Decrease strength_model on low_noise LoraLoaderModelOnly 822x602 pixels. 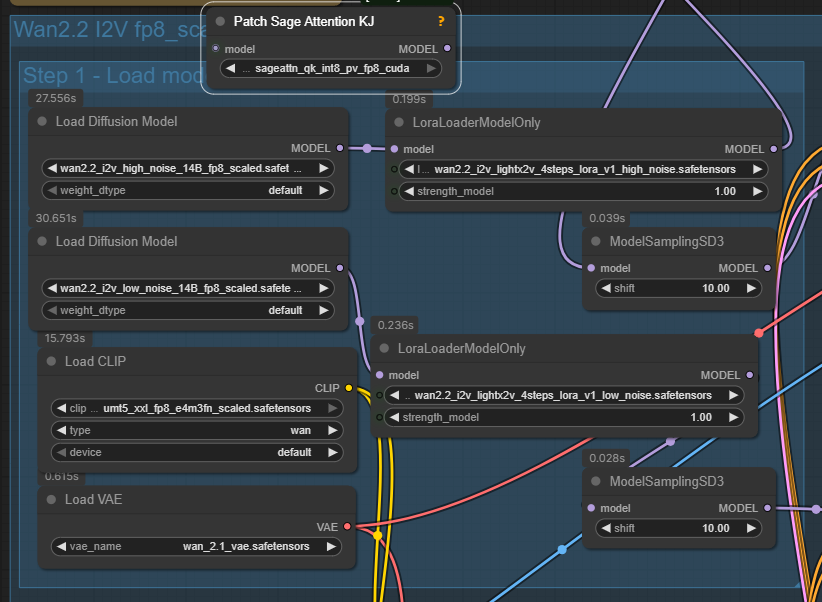tap(395, 417)
